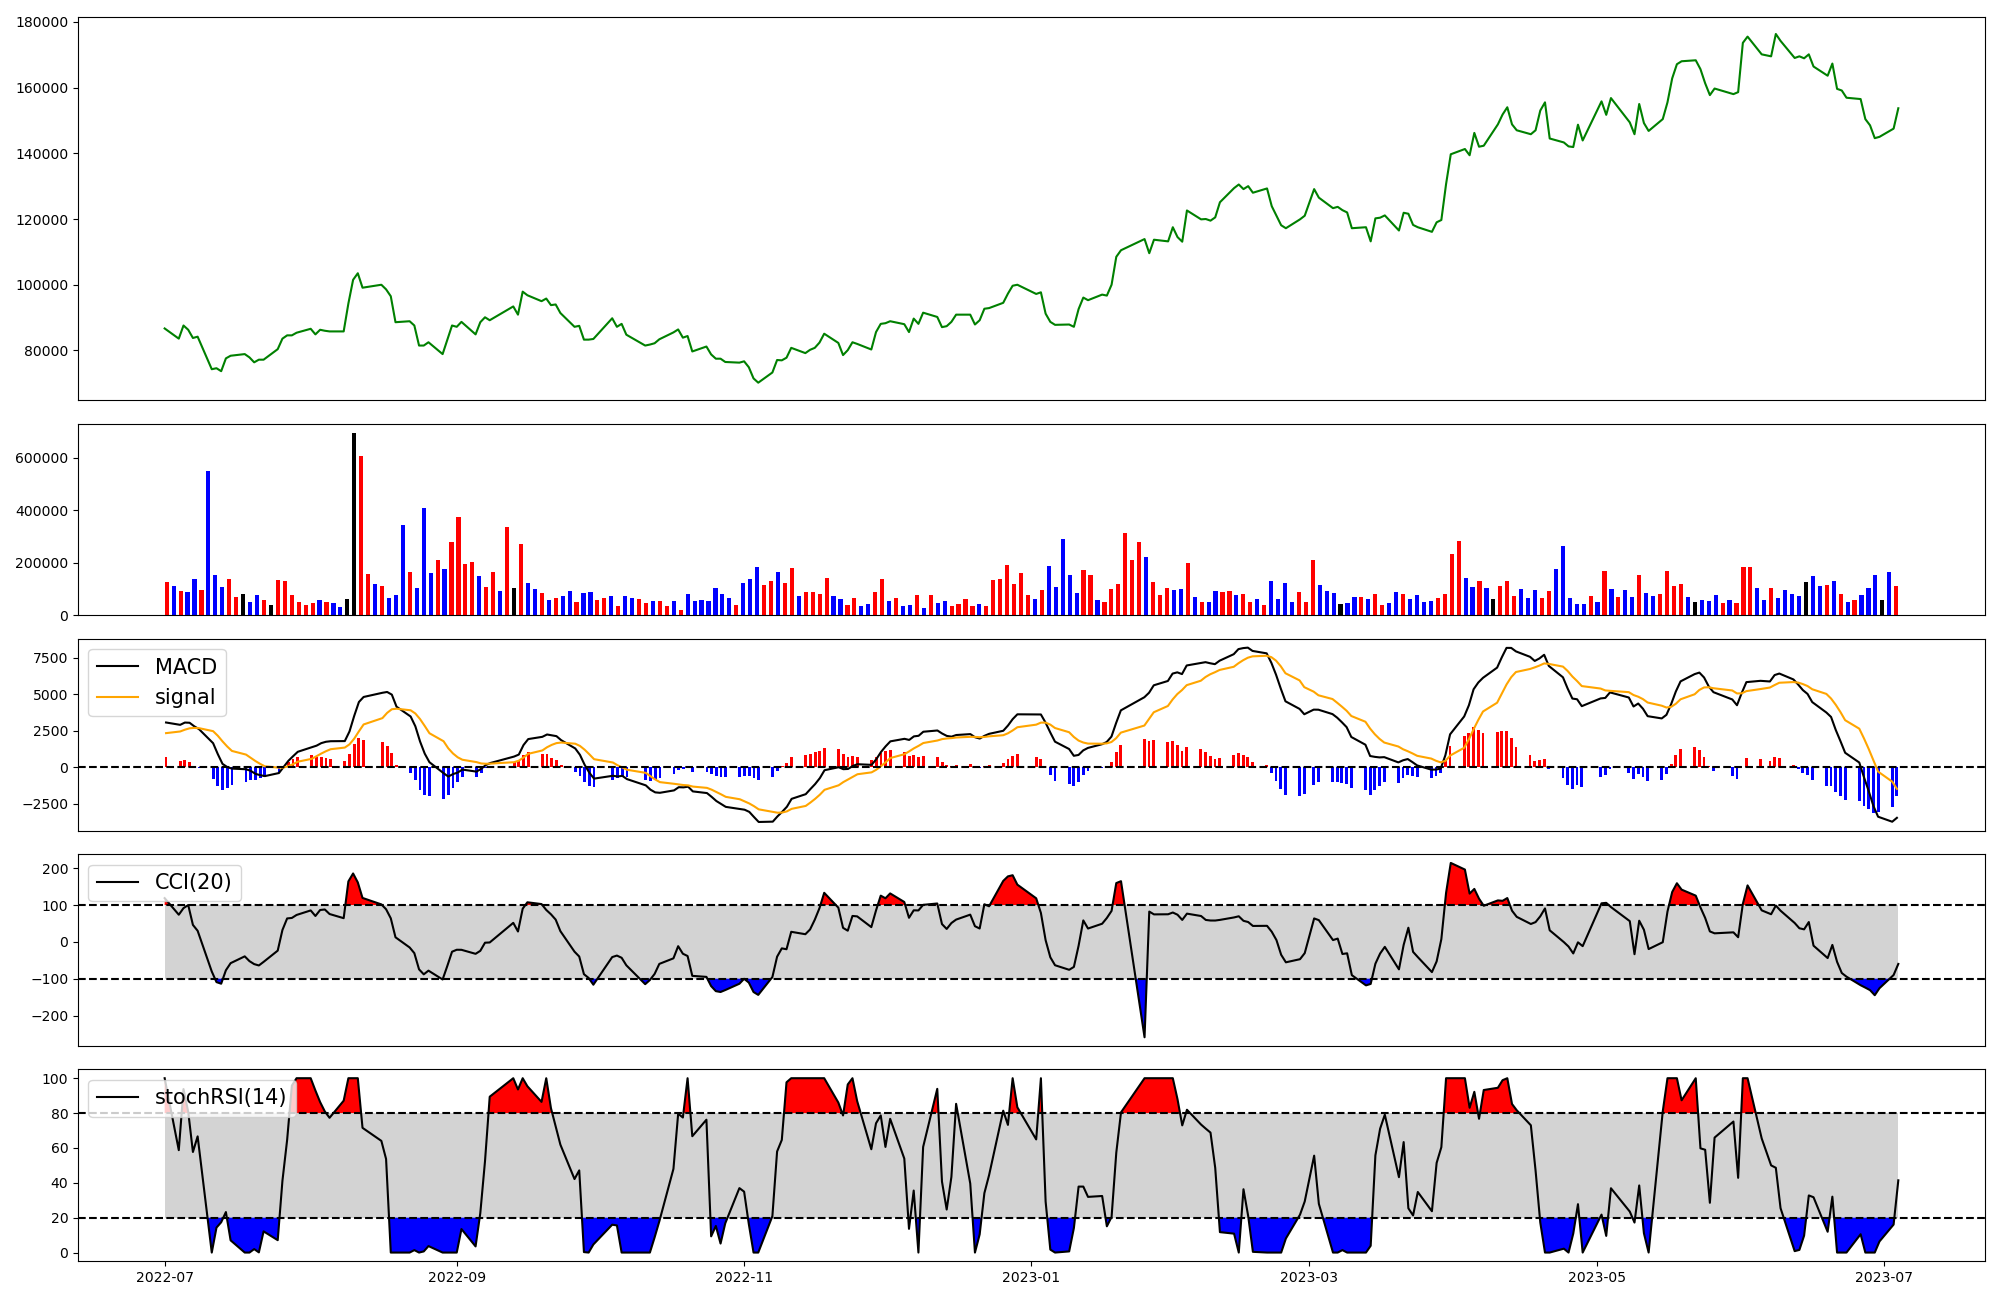Click the 2023-01 date tick label
The width and height of the screenshot is (2000, 1300).
pos(1031,1277)
